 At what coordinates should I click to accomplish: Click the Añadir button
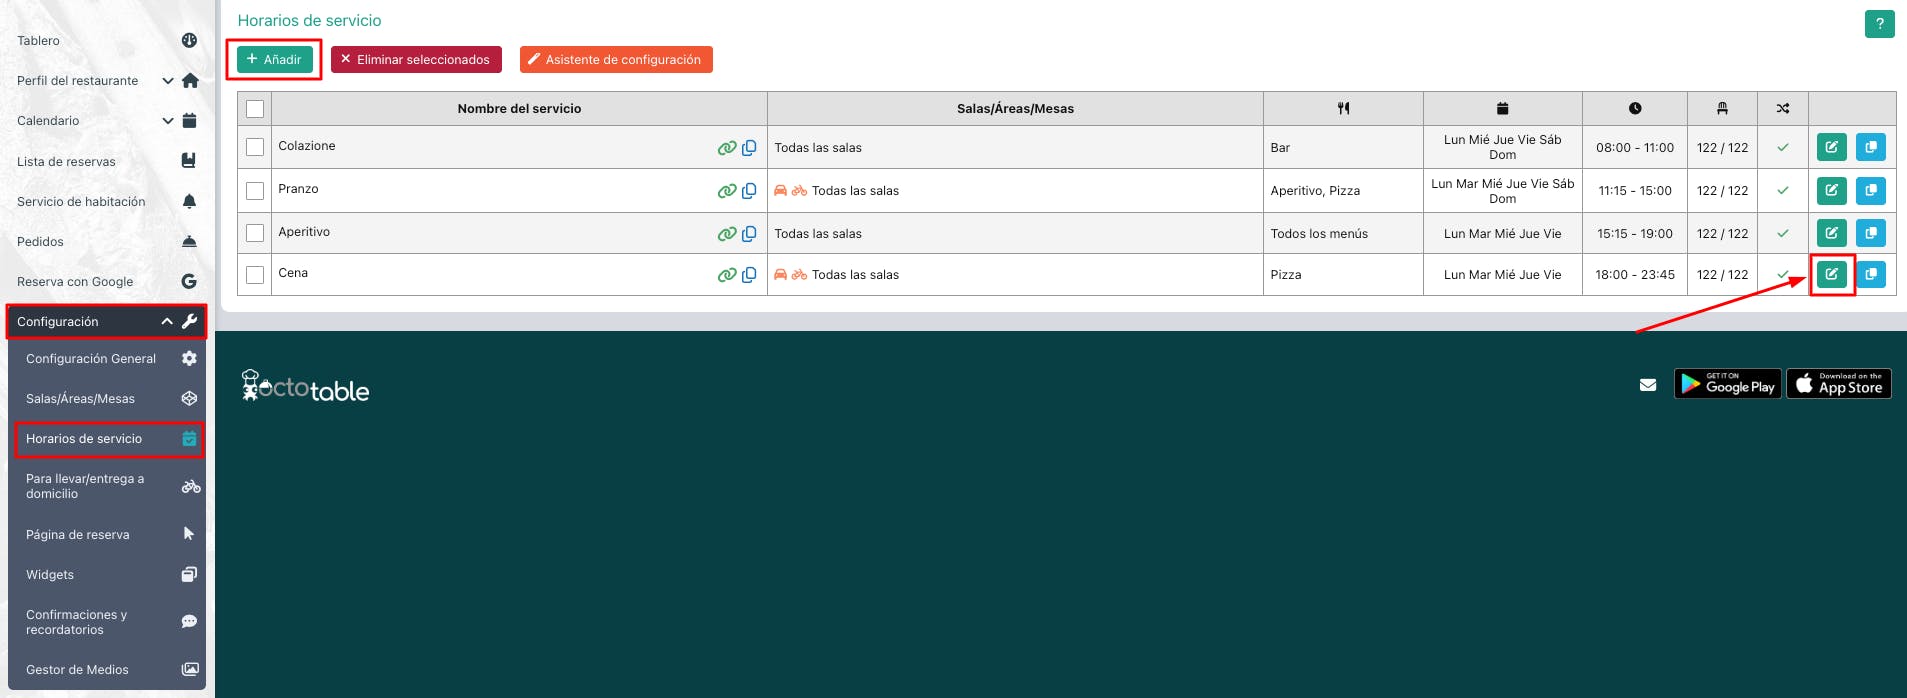[x=274, y=60]
